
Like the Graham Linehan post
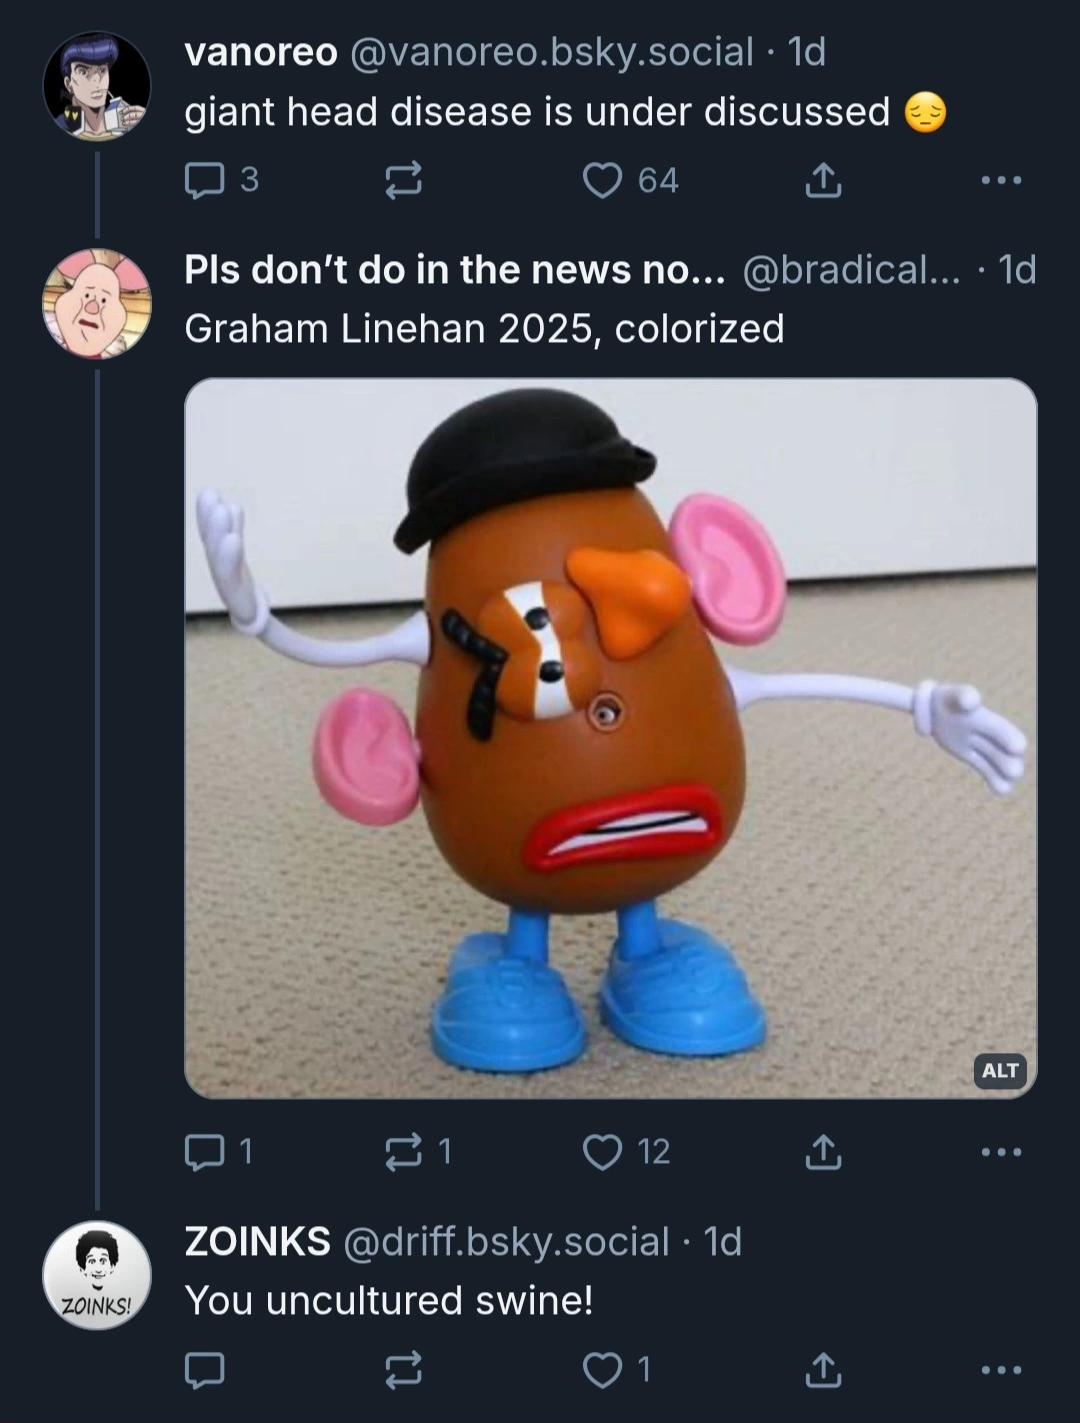pos(603,1152)
